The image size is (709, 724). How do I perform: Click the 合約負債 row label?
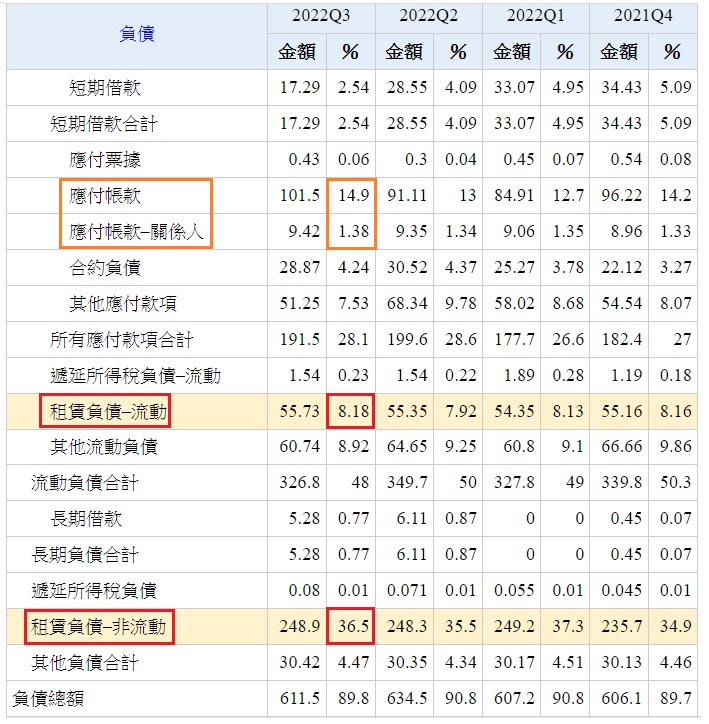pos(105,268)
